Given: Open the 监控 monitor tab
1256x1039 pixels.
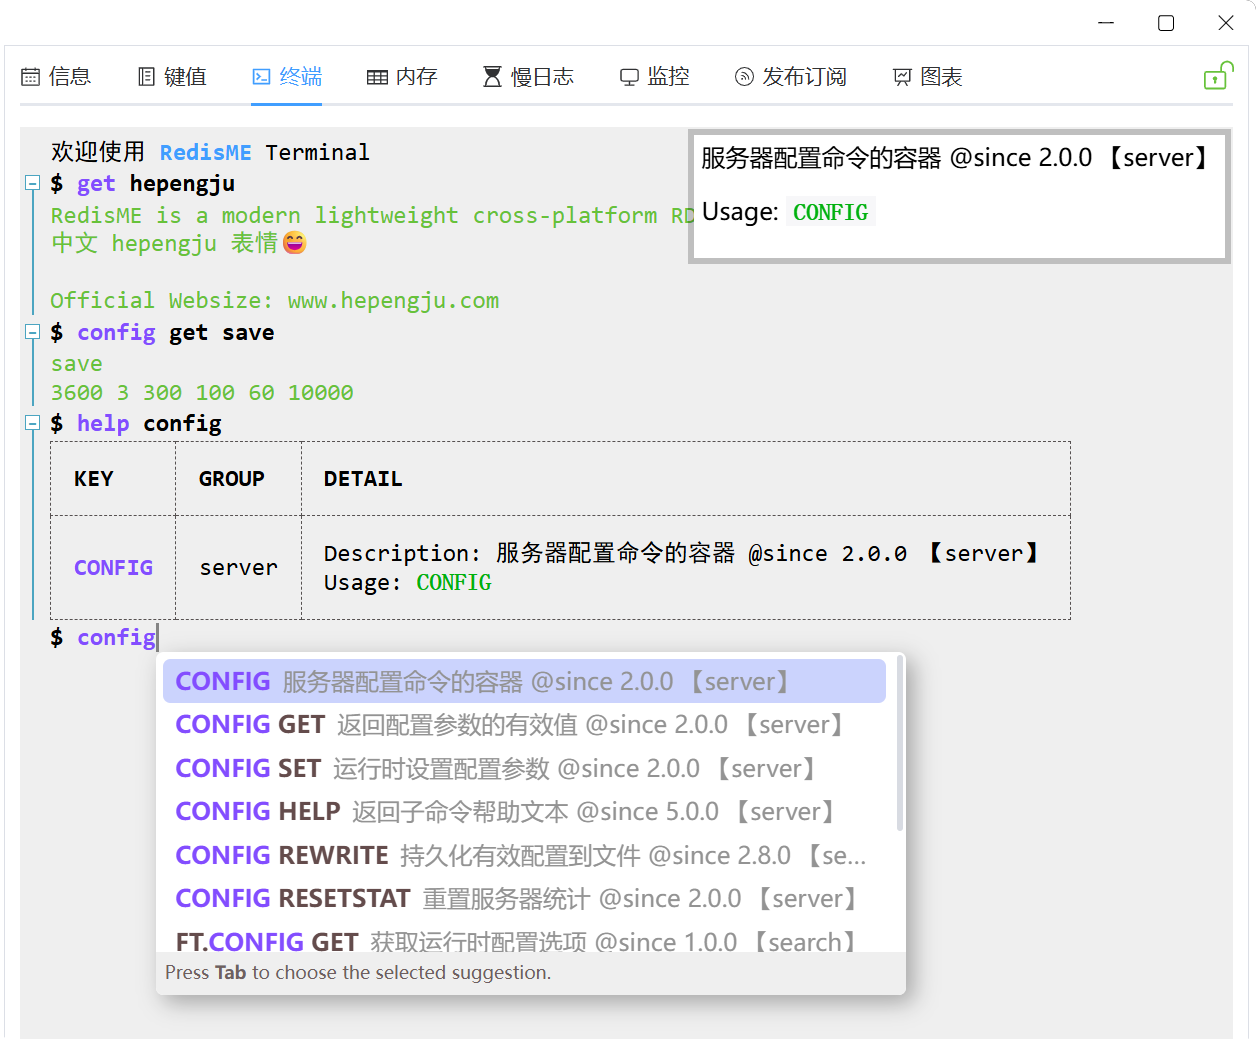Looking at the screenshot, I should [x=655, y=77].
